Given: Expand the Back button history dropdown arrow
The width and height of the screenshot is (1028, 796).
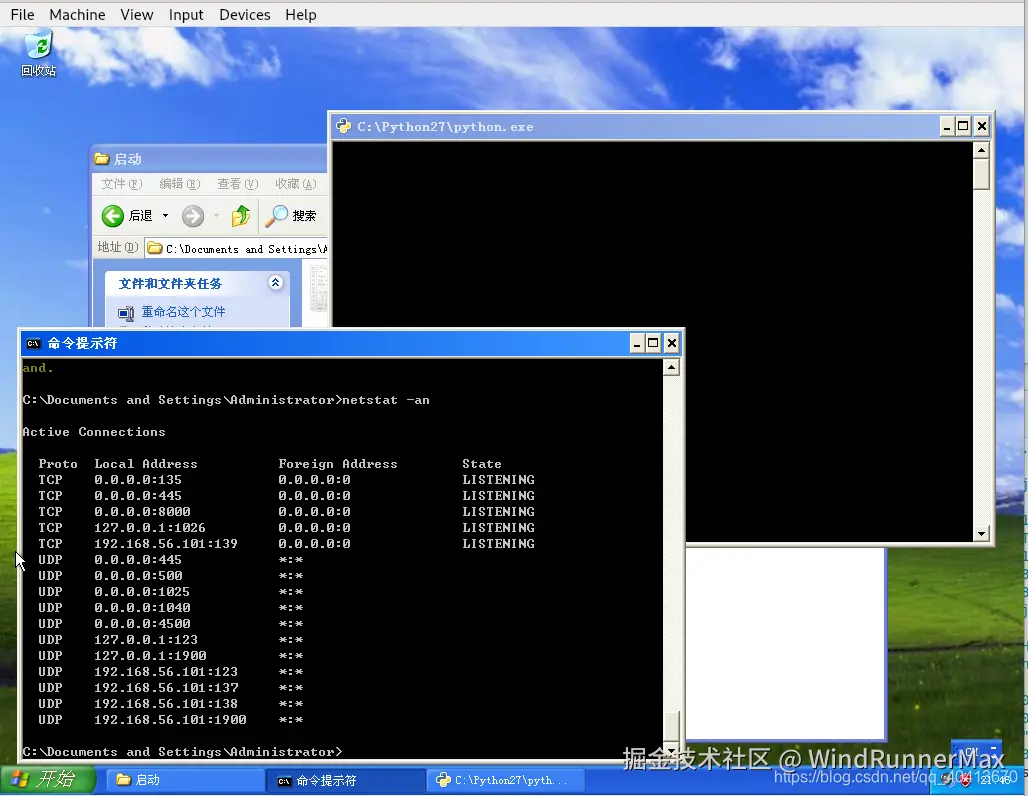Looking at the screenshot, I should click(x=165, y=216).
